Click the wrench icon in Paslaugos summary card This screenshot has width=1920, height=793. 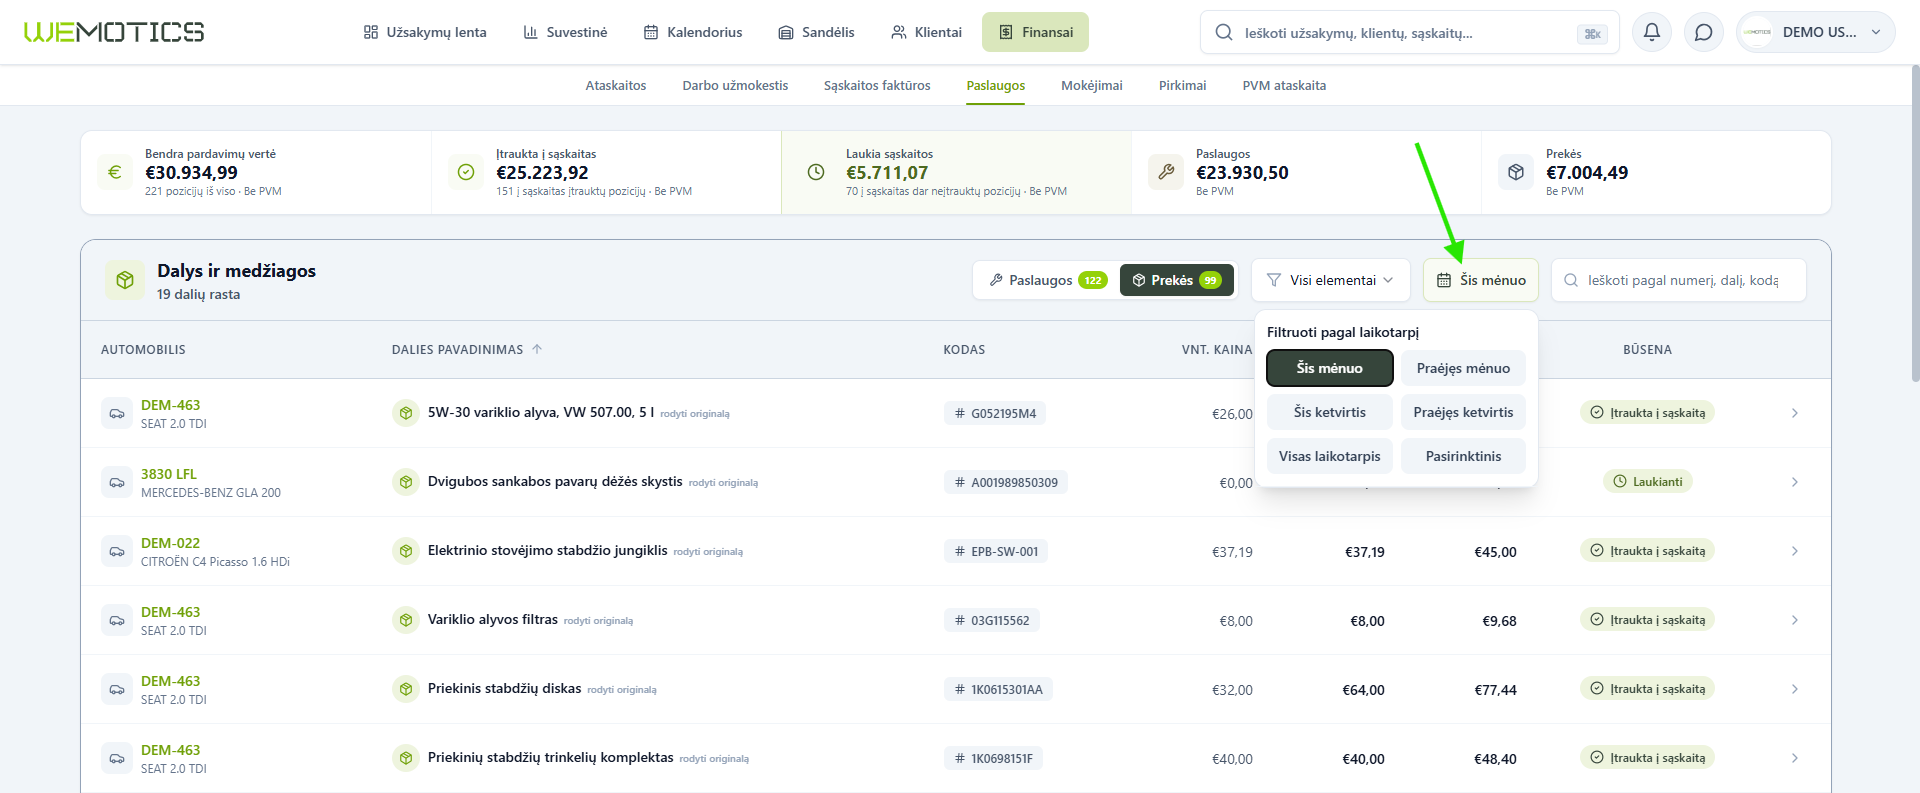click(1166, 172)
